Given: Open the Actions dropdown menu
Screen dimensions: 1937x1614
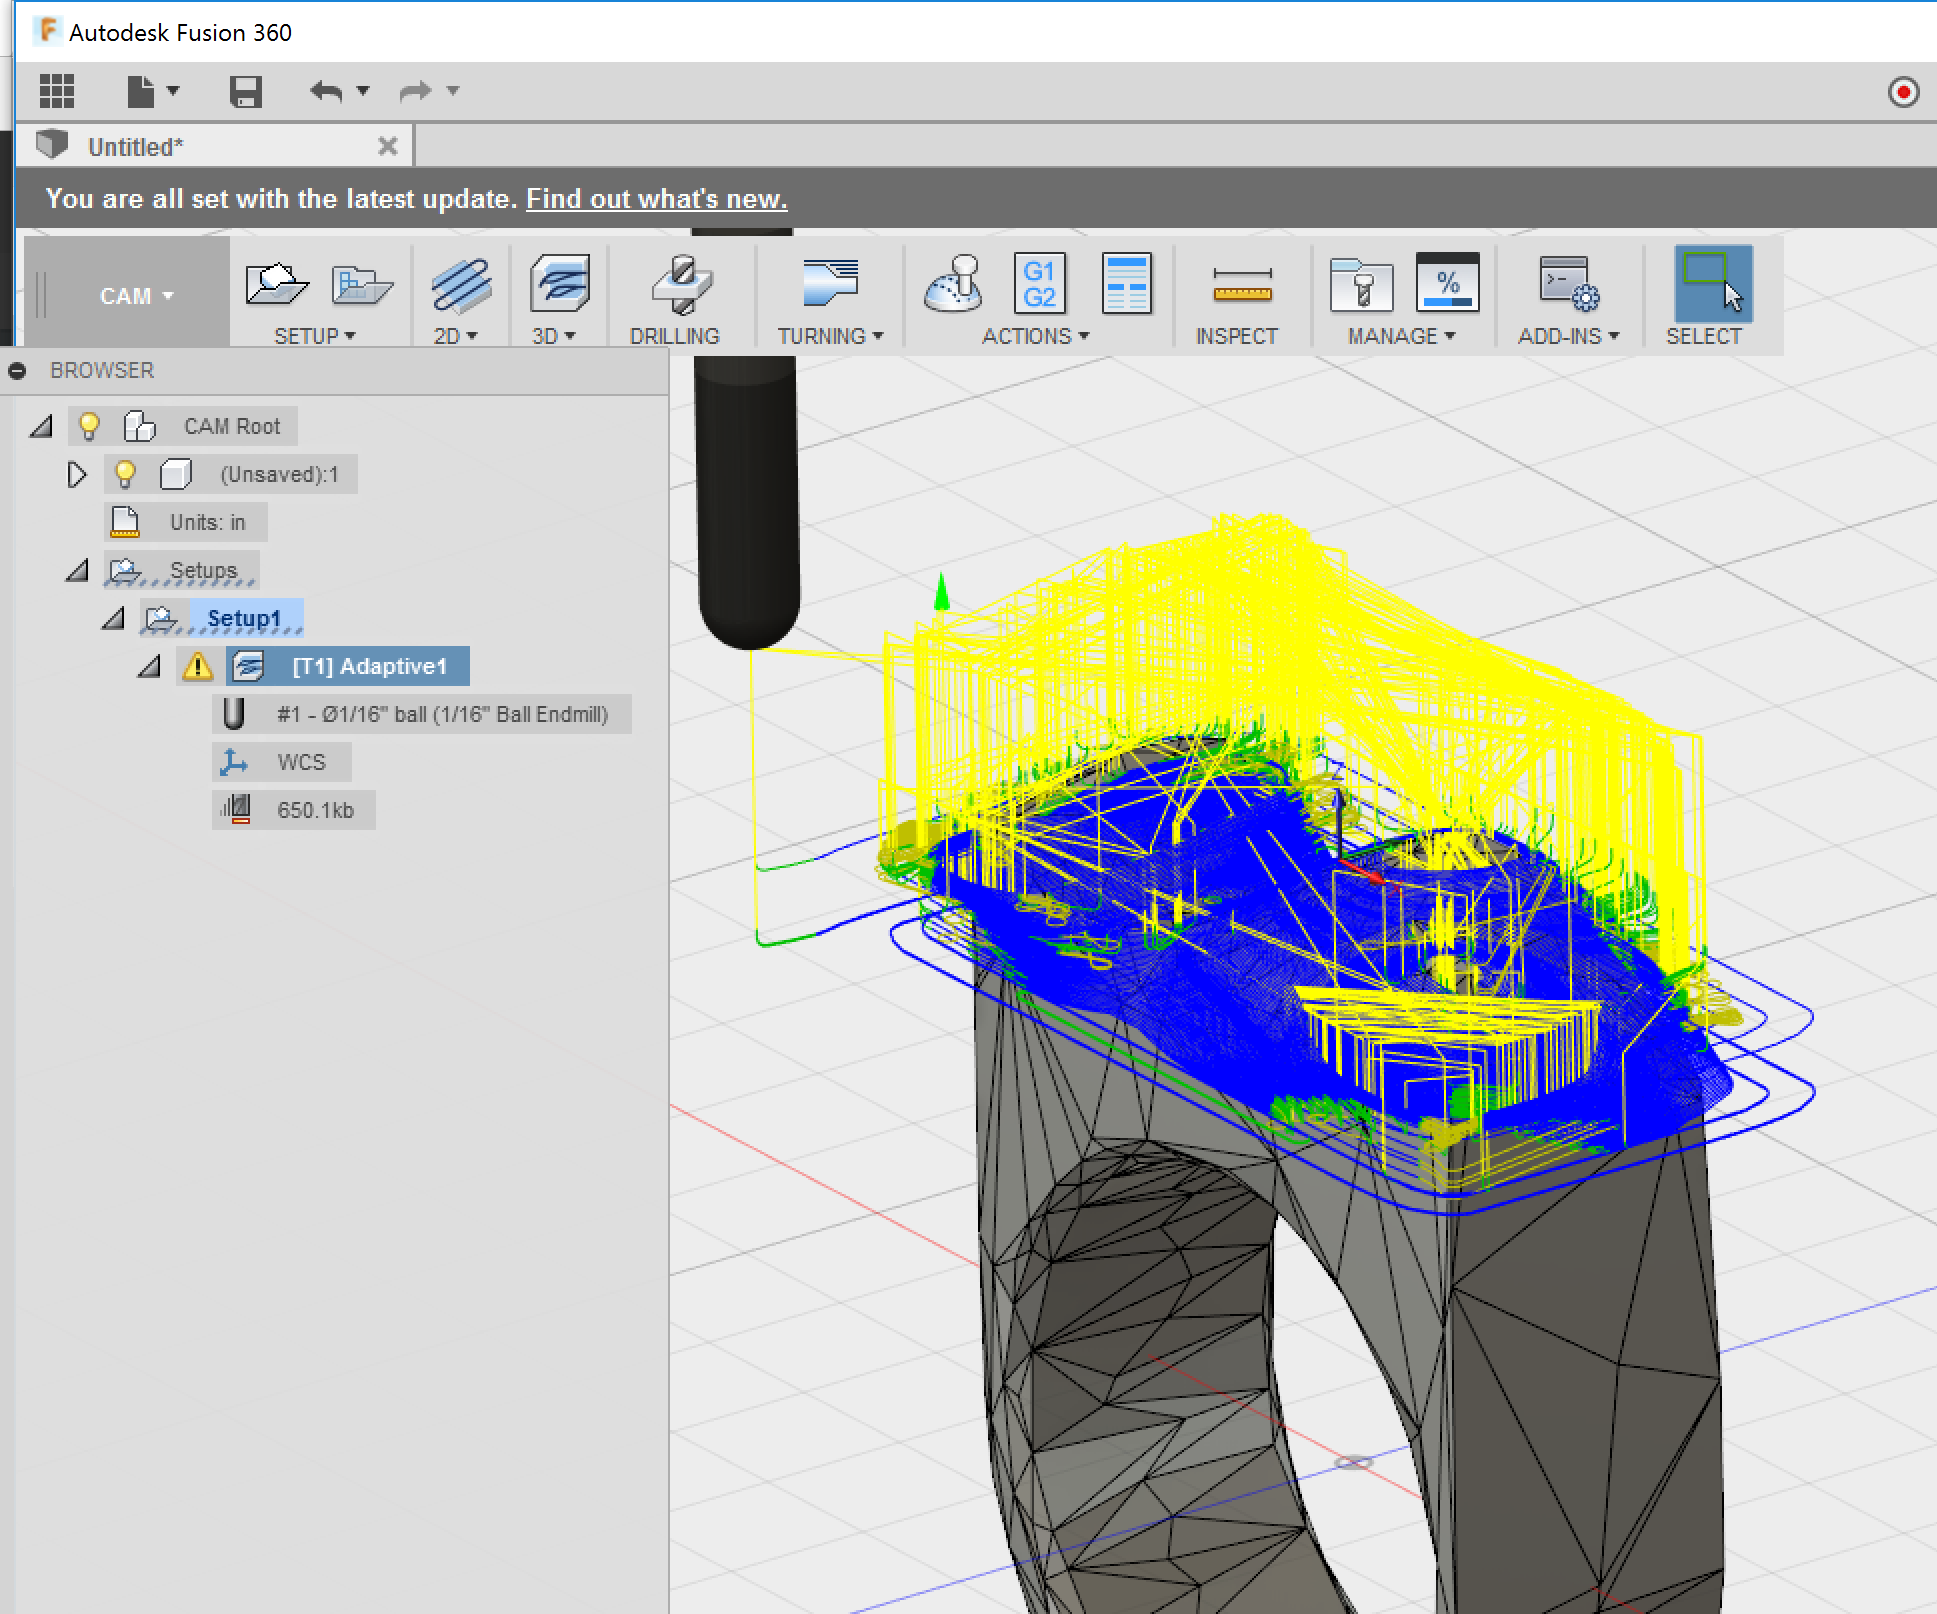Looking at the screenshot, I should click(1035, 336).
